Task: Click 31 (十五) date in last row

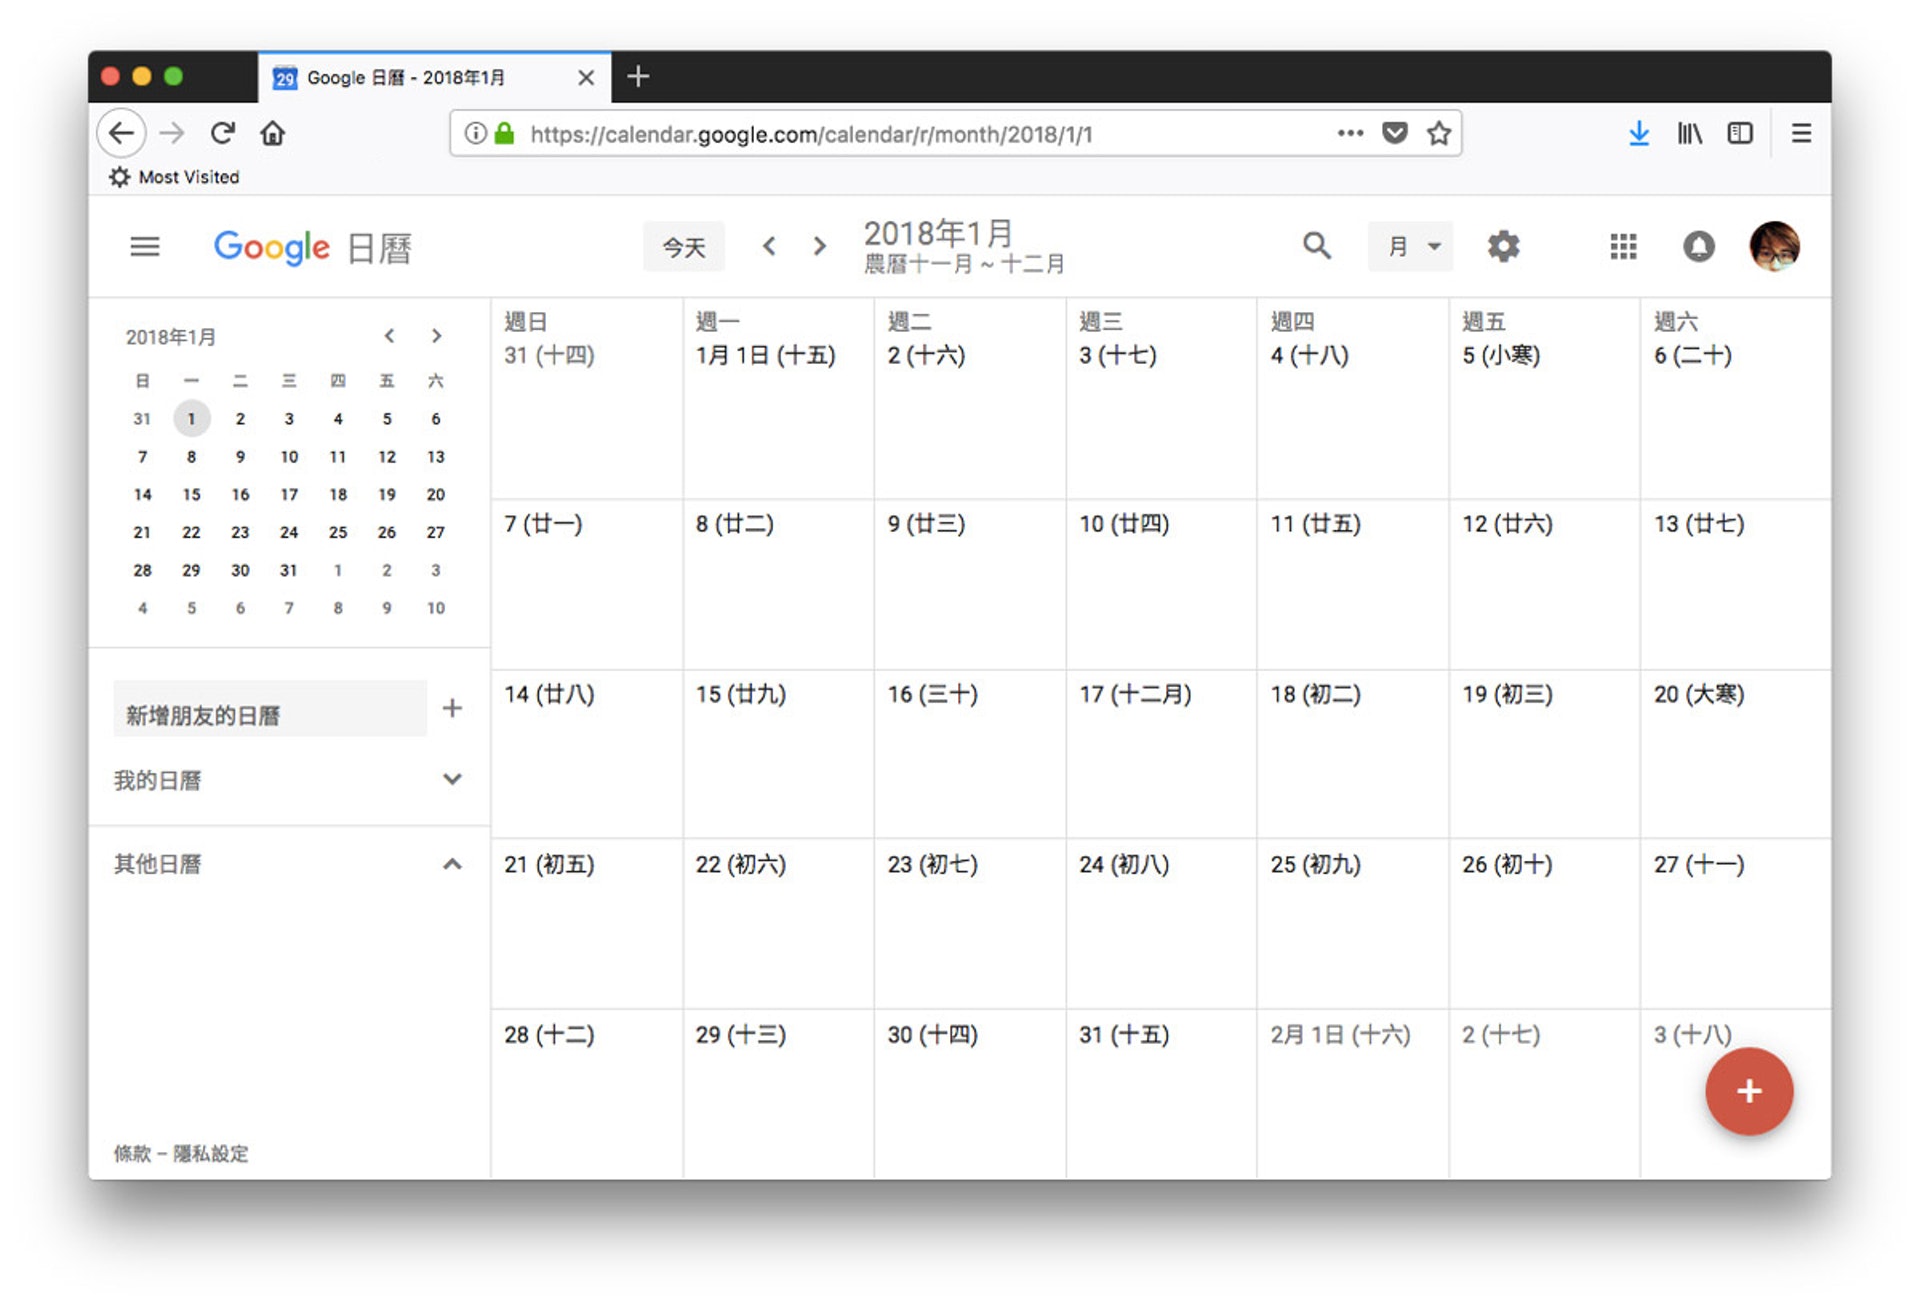Action: point(1124,1034)
